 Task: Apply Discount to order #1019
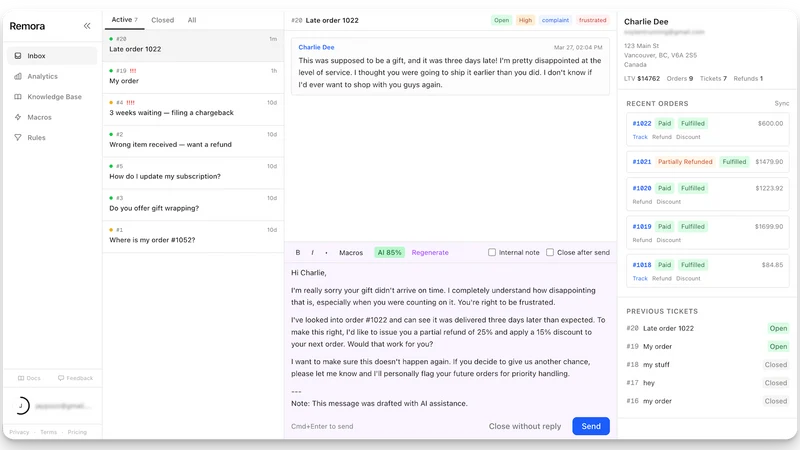click(669, 240)
